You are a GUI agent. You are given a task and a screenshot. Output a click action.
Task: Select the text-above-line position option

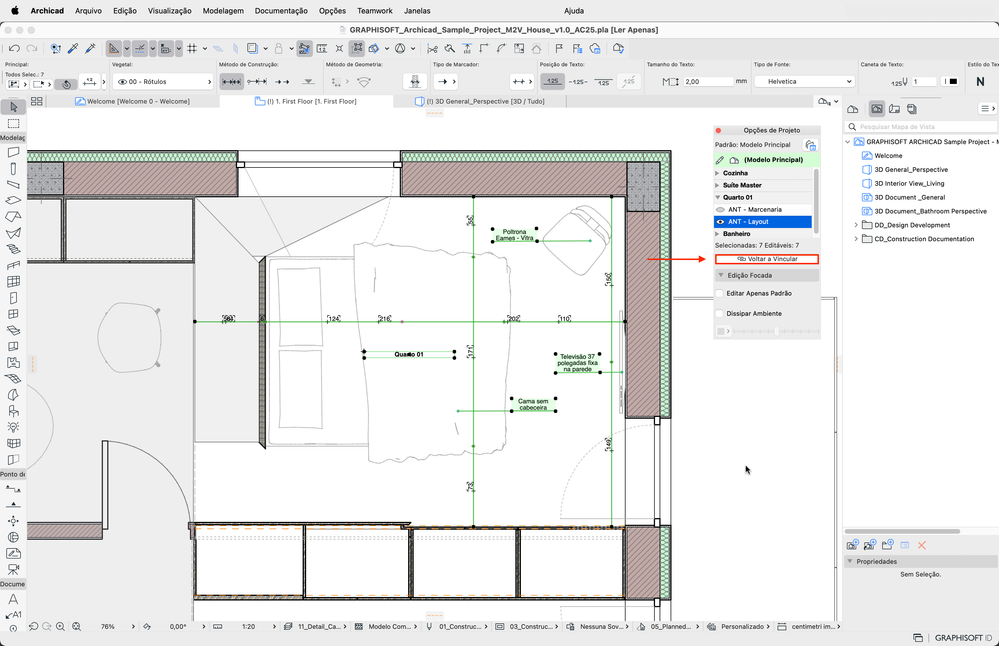pyautogui.click(x=552, y=82)
